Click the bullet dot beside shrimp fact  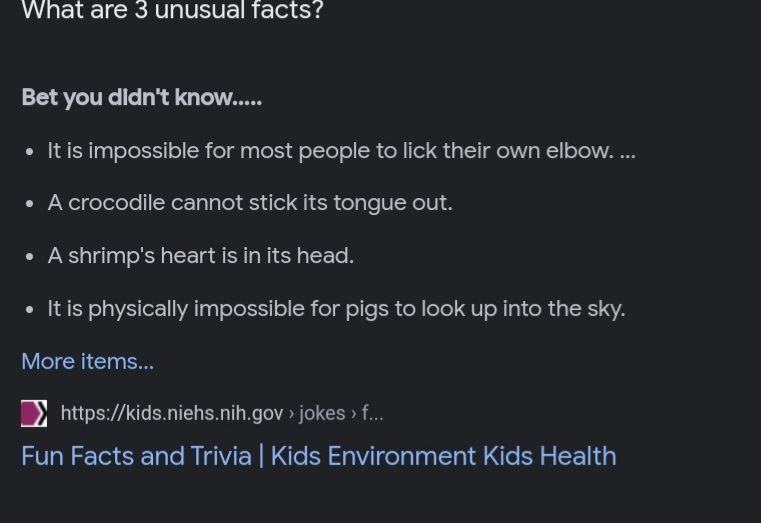30,257
